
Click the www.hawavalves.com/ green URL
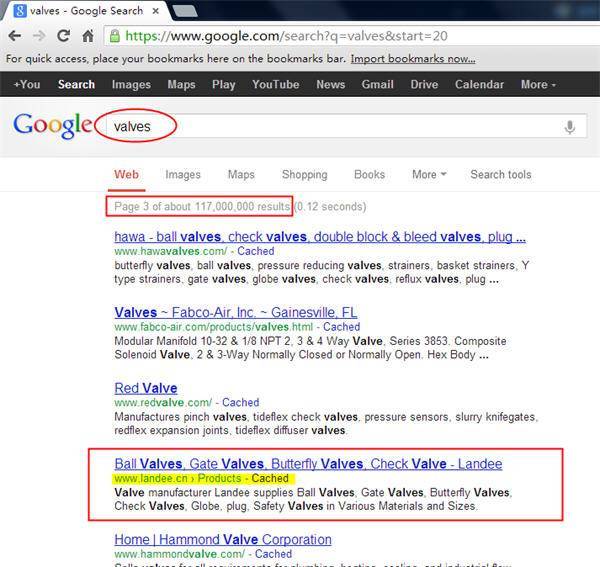tap(171, 251)
